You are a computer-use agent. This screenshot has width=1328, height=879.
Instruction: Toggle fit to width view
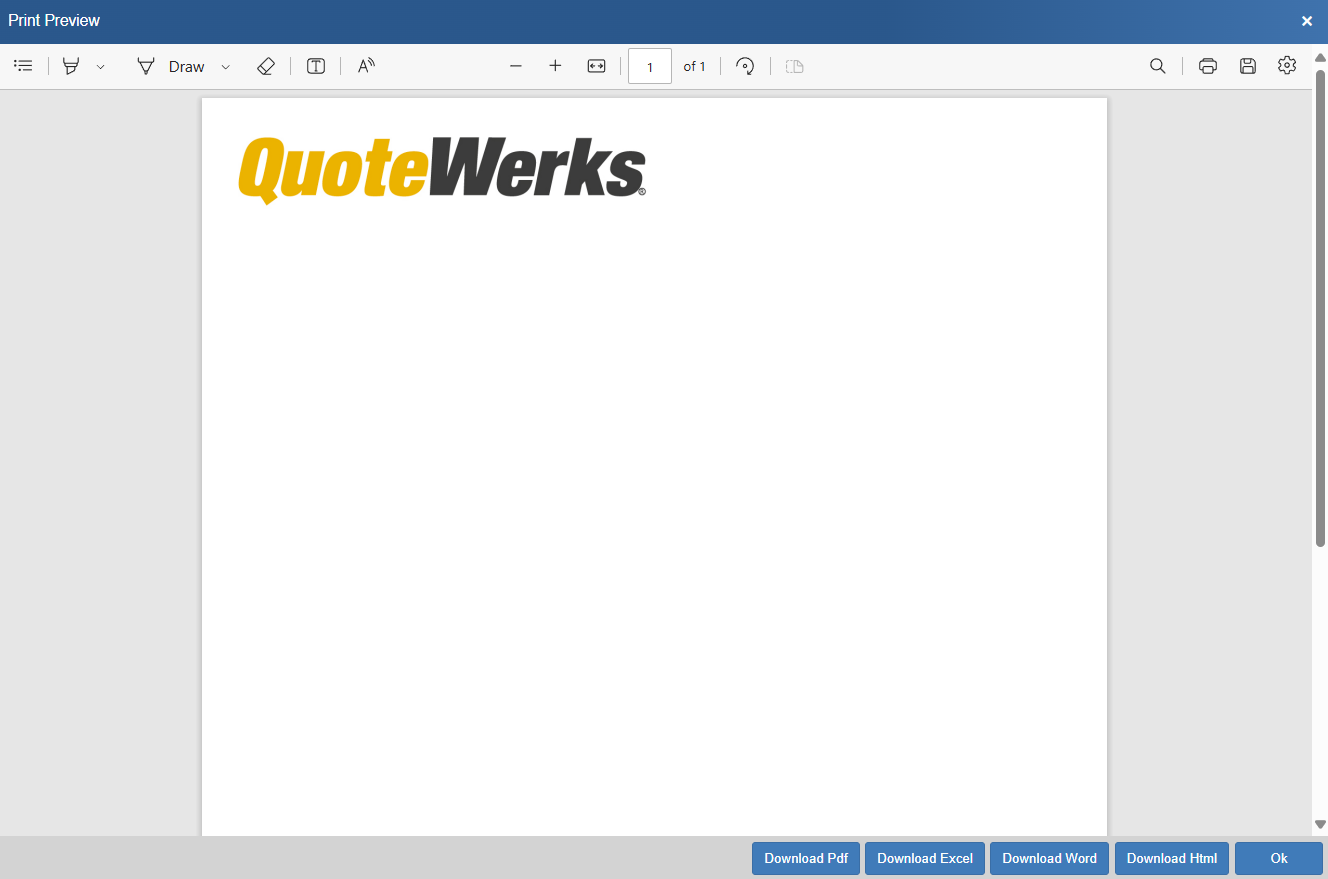[x=596, y=66]
